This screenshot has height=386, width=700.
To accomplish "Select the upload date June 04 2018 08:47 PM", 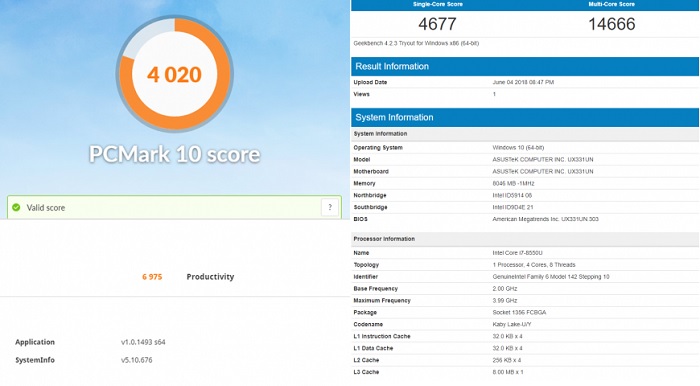I will (x=523, y=82).
